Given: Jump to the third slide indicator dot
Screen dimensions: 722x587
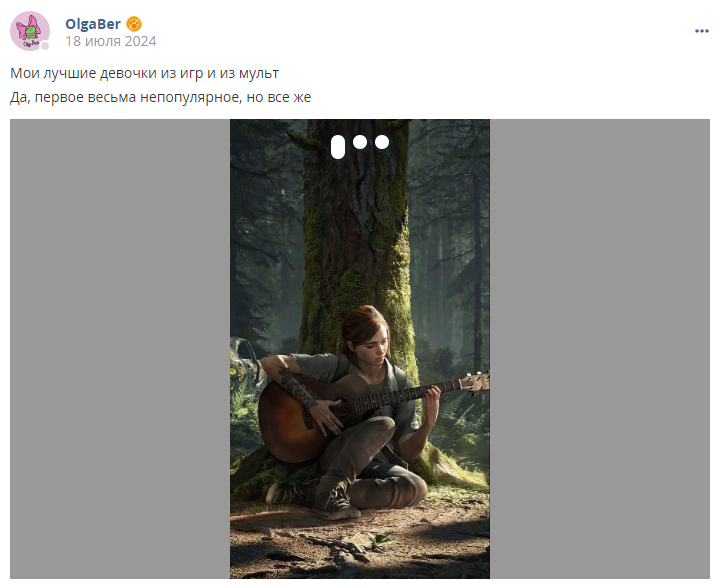Looking at the screenshot, I should (382, 142).
